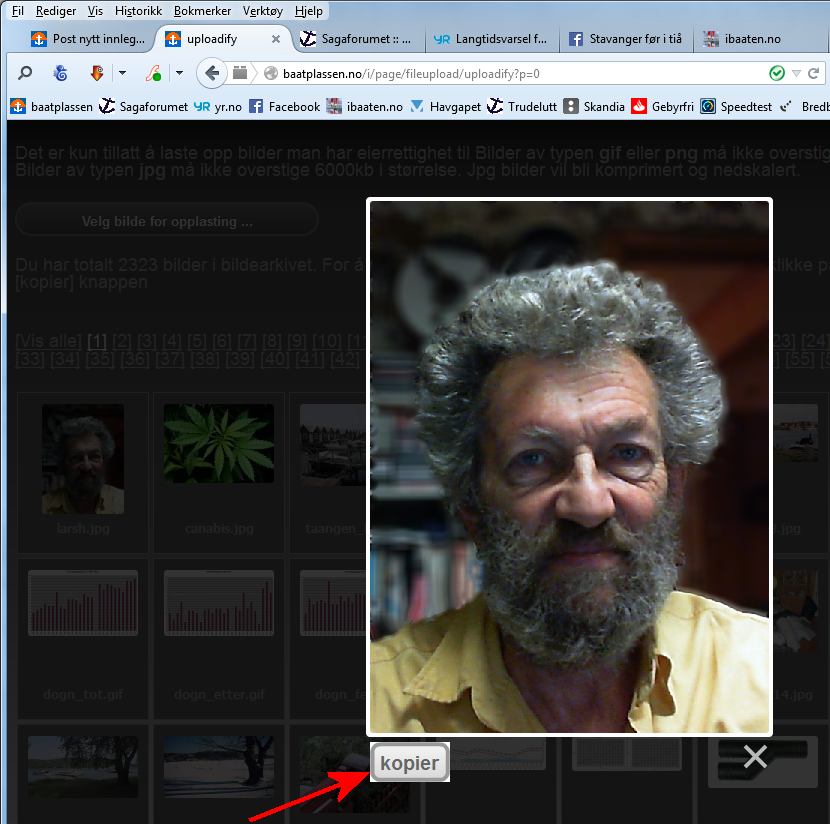Open Gebyrfri bookmark
The height and width of the screenshot is (824, 830).
tap(662, 106)
